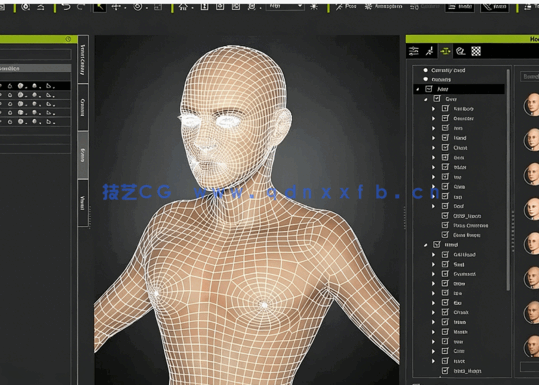Expand the Skull node arrow
The image size is (539, 385).
(x=433, y=264)
